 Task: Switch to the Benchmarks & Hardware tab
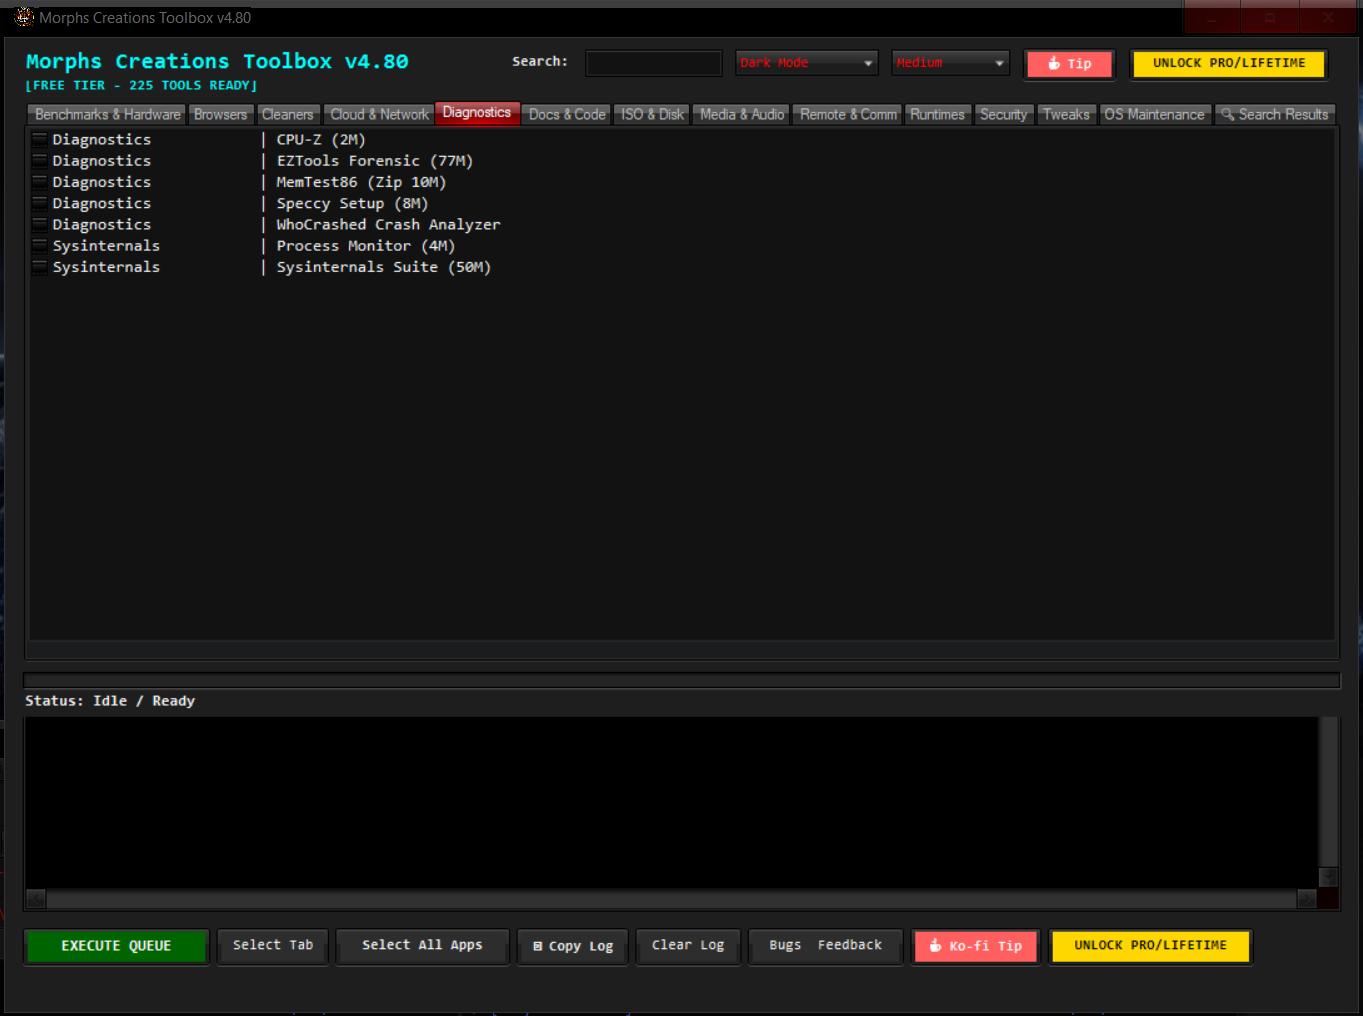point(108,115)
